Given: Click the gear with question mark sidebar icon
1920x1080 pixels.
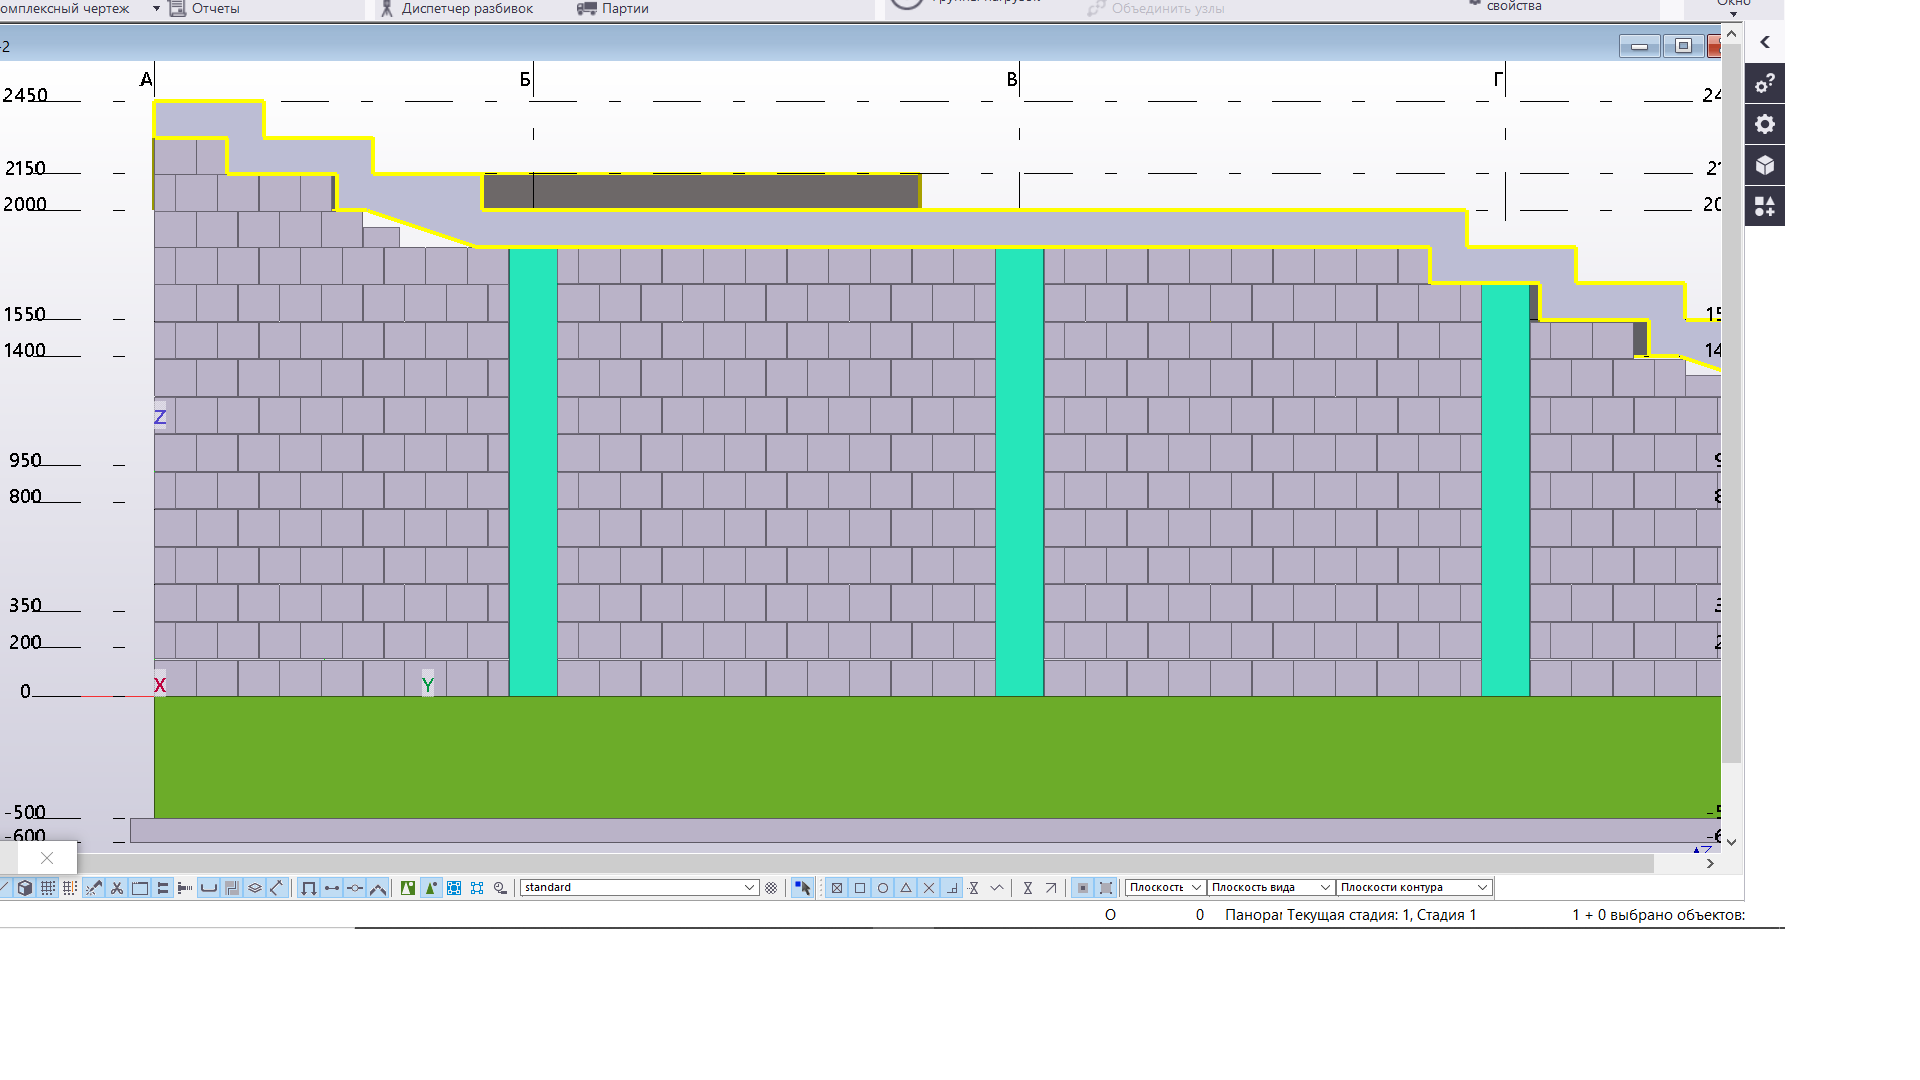Looking at the screenshot, I should pos(1765,83).
